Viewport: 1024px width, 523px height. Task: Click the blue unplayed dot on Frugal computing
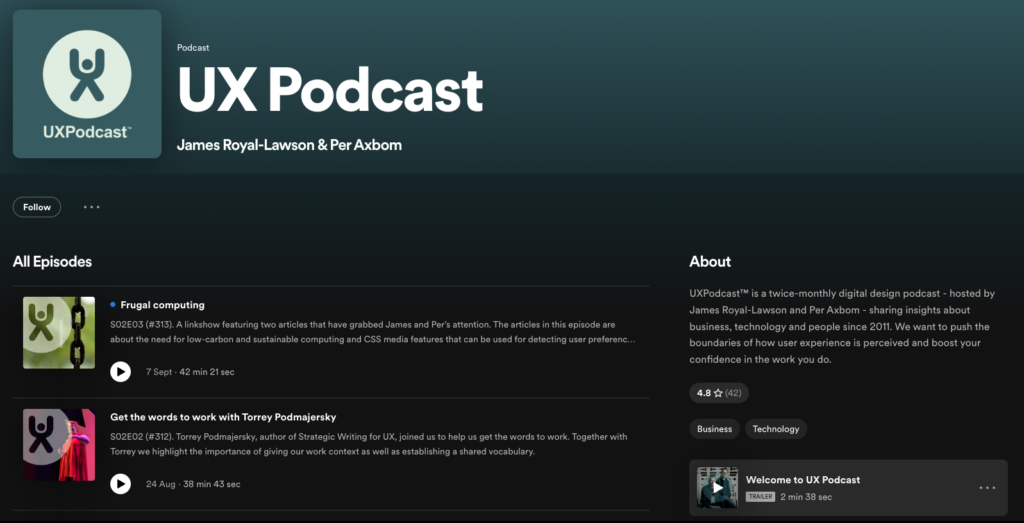(x=113, y=304)
